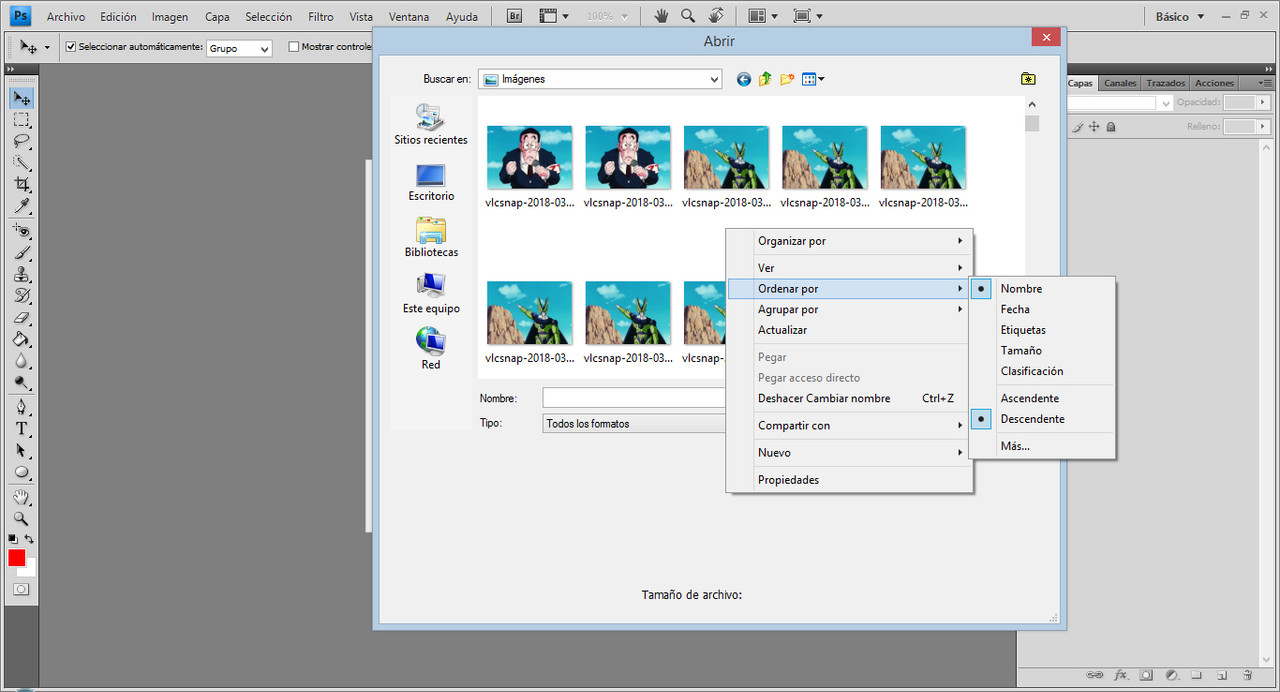
Task: Open the Tipo formats dropdown
Action: click(x=634, y=424)
